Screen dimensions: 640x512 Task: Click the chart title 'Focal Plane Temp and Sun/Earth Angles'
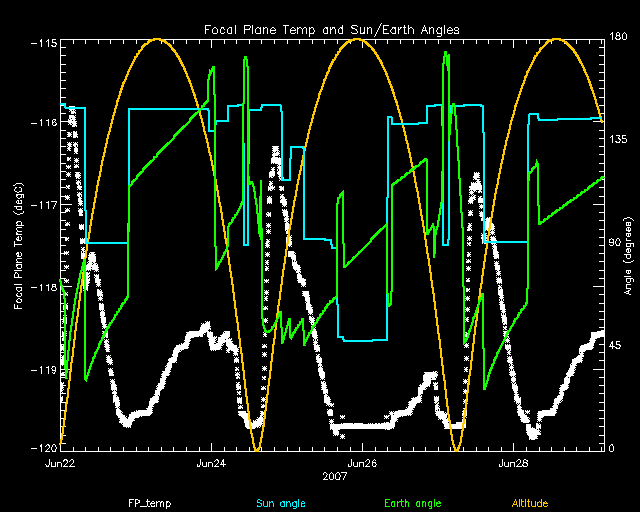tap(331, 27)
